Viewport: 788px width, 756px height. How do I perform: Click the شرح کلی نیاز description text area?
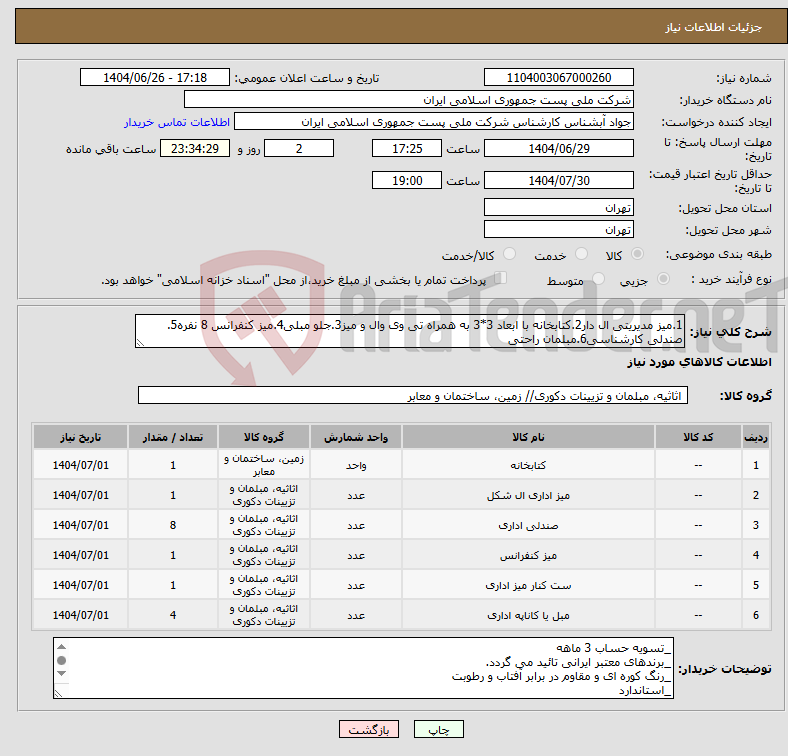click(410, 331)
